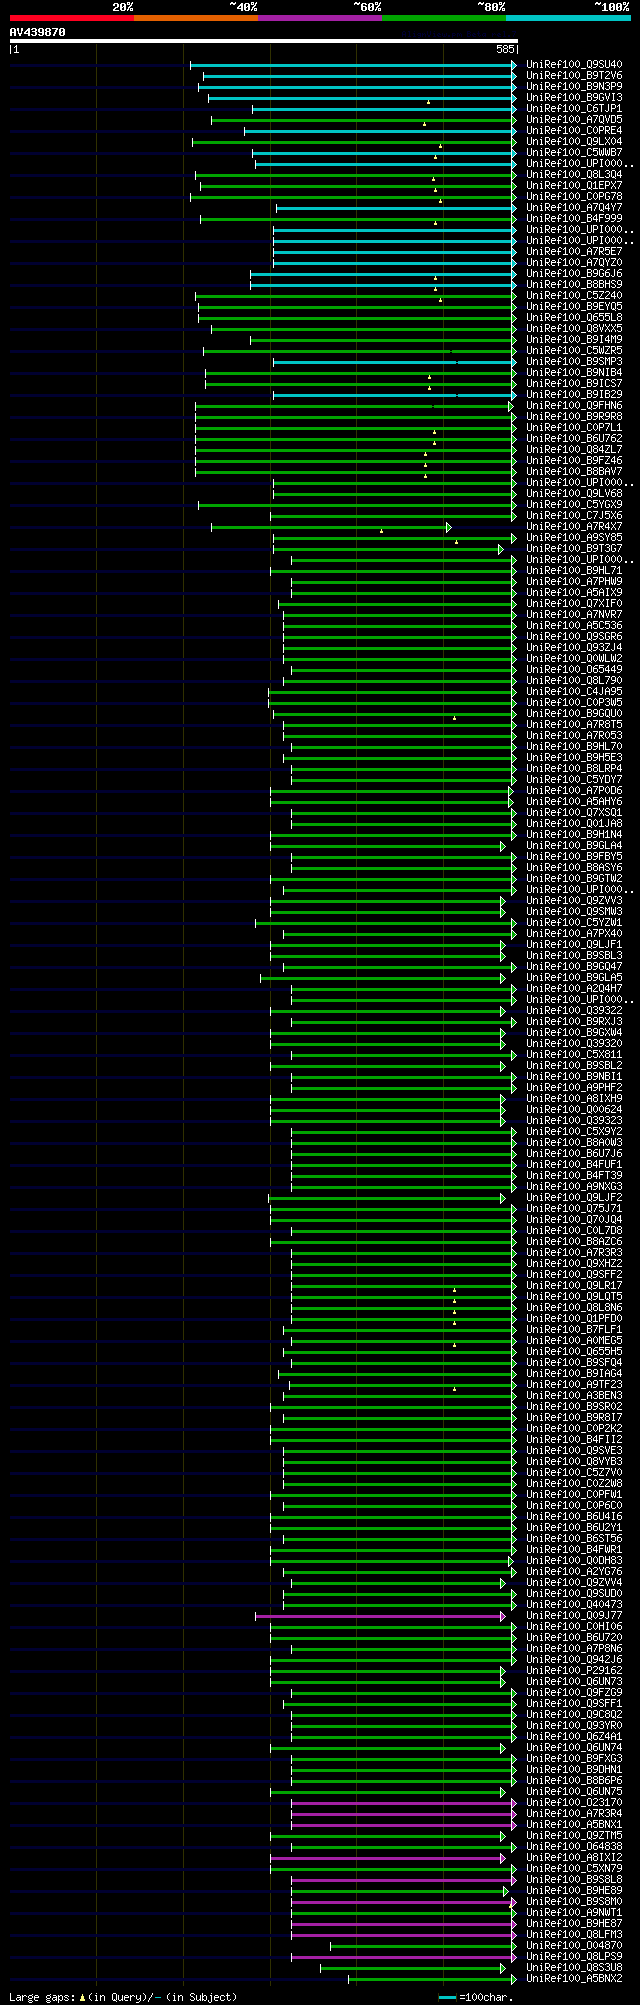The image size is (640, 2005).
Task: Select the label UniRef100_Q9FHN6
Action: [574, 405]
